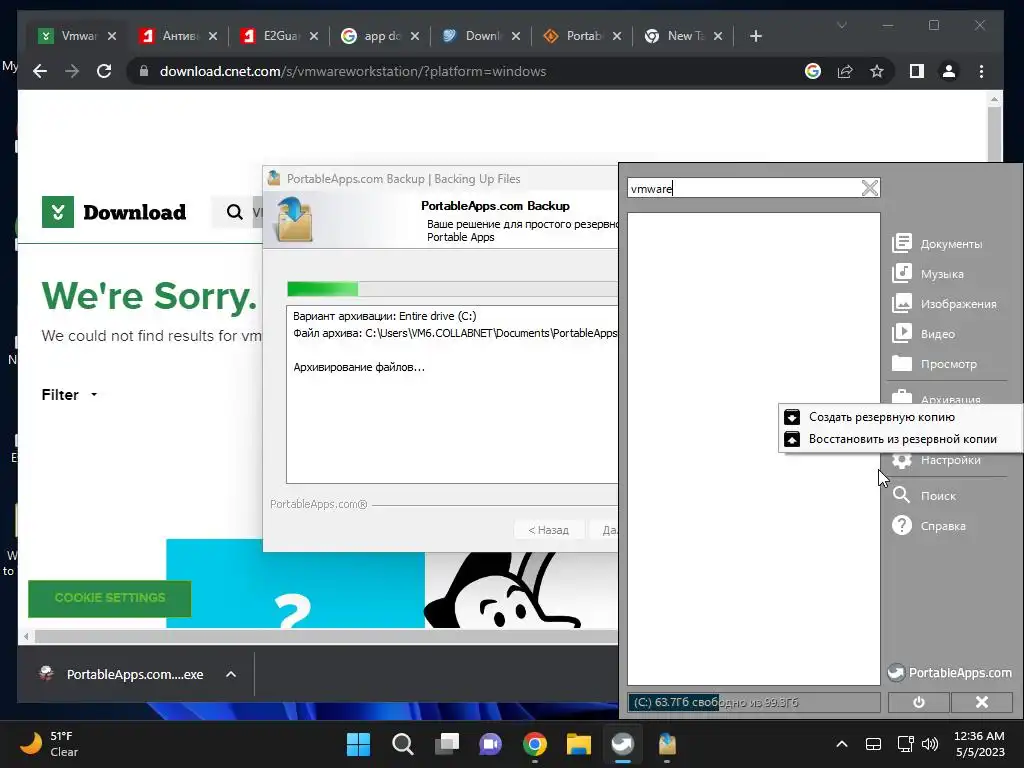Viewport: 1024px width, 768px height.
Task: Click Google icon in address bar
Action: [x=812, y=71]
